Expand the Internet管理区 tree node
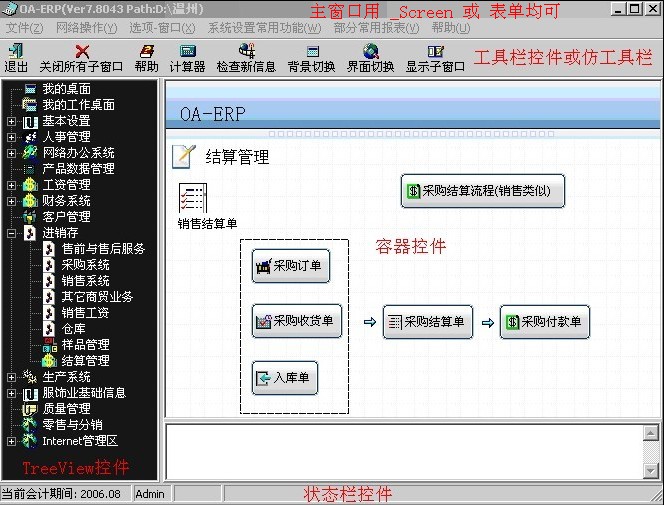The width and height of the screenshot is (664, 505). point(11,441)
